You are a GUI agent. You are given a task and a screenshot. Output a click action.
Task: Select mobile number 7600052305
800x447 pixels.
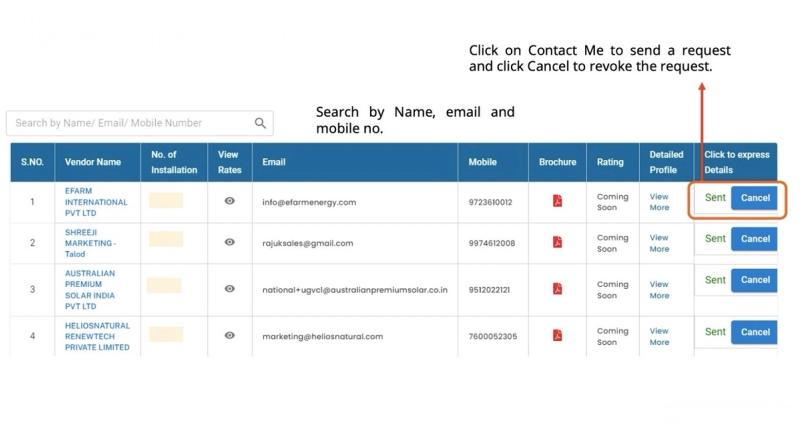(x=493, y=337)
